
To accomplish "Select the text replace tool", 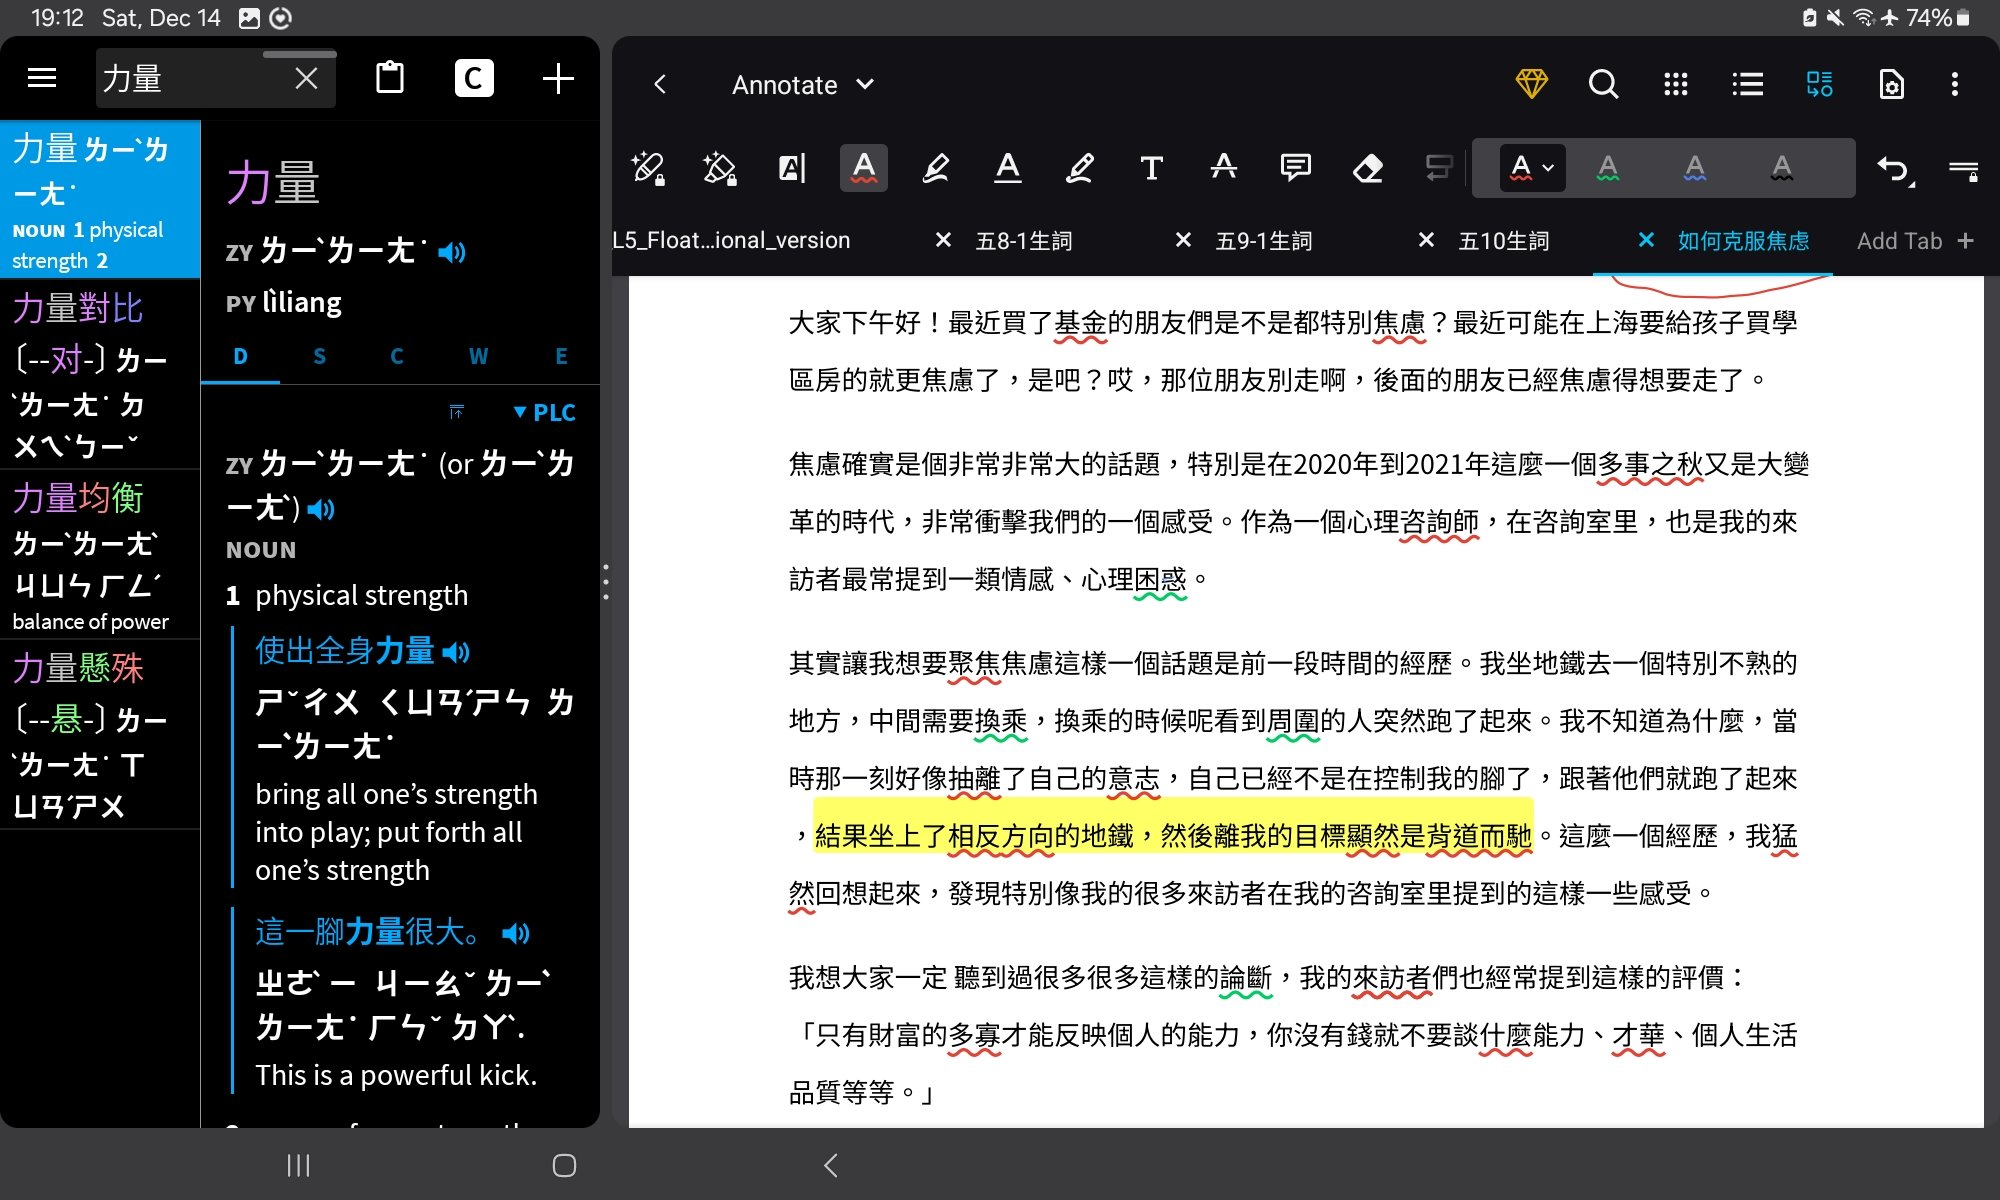I will click(x=1439, y=168).
